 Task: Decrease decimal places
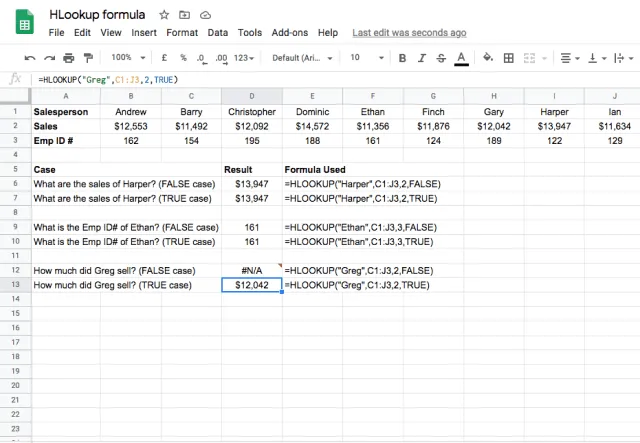point(202,58)
